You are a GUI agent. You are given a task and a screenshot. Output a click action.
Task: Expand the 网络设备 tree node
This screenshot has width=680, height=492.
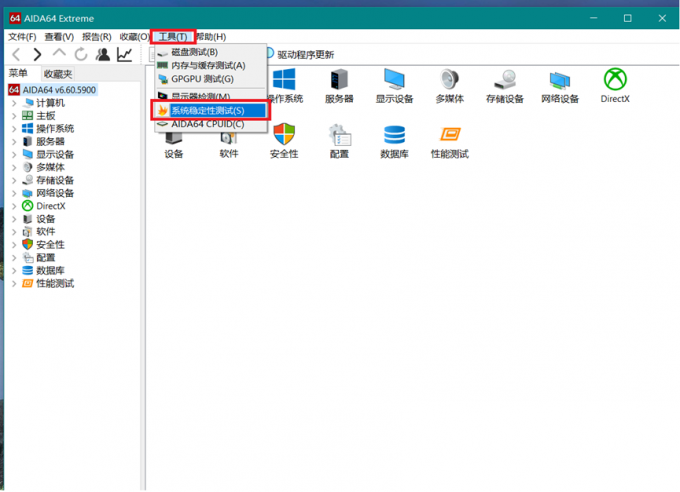(14, 193)
